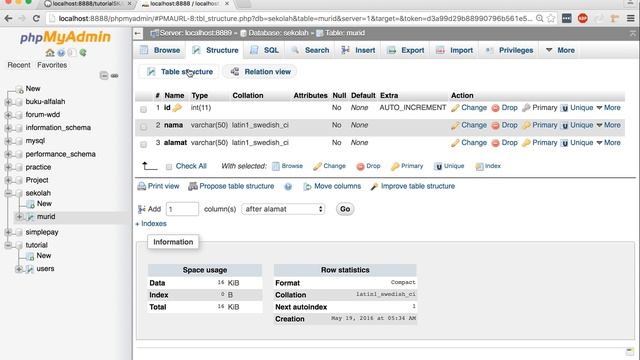Open the Favorites tab in sidebar
Viewport: 640px width, 360px height.
click(x=52, y=65)
